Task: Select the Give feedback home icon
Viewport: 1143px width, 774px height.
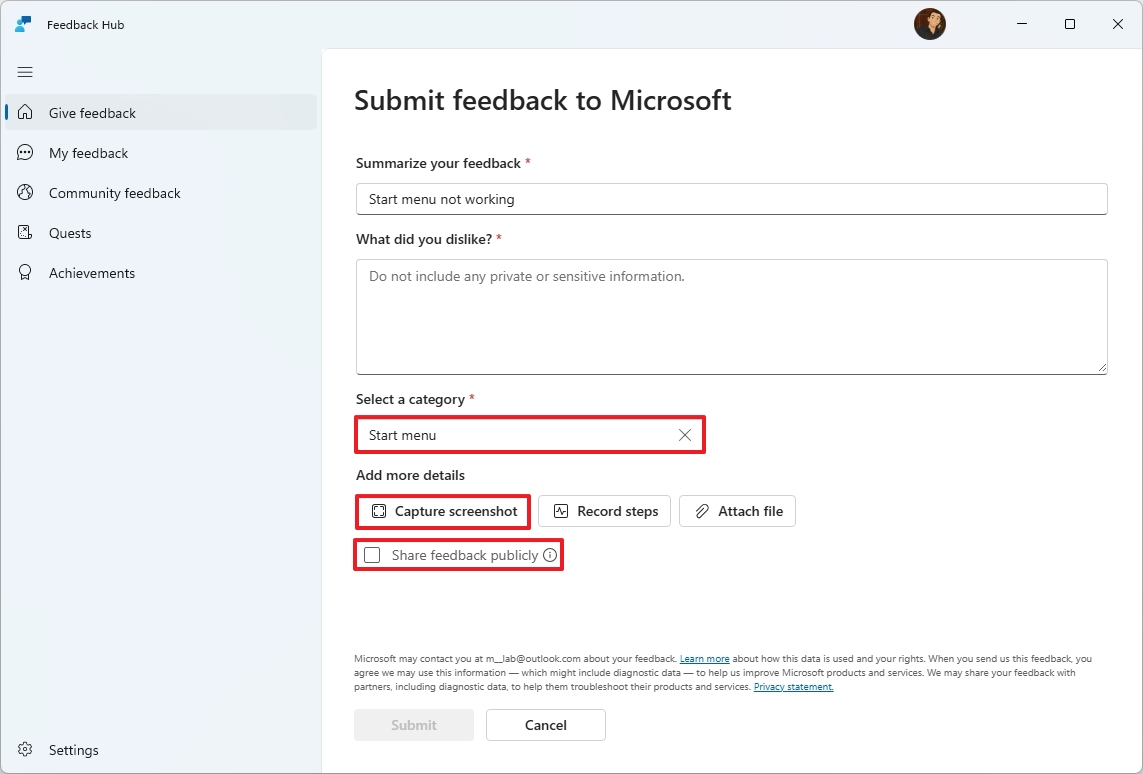Action: coord(26,112)
